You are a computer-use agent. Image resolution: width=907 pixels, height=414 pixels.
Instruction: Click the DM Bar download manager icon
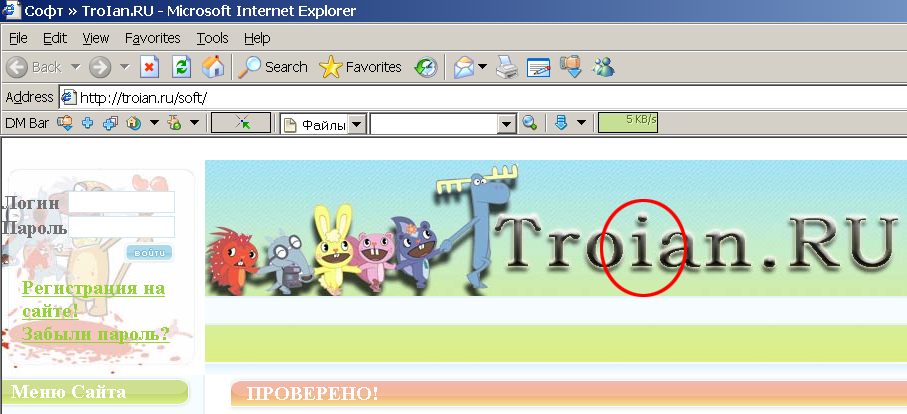pos(64,123)
